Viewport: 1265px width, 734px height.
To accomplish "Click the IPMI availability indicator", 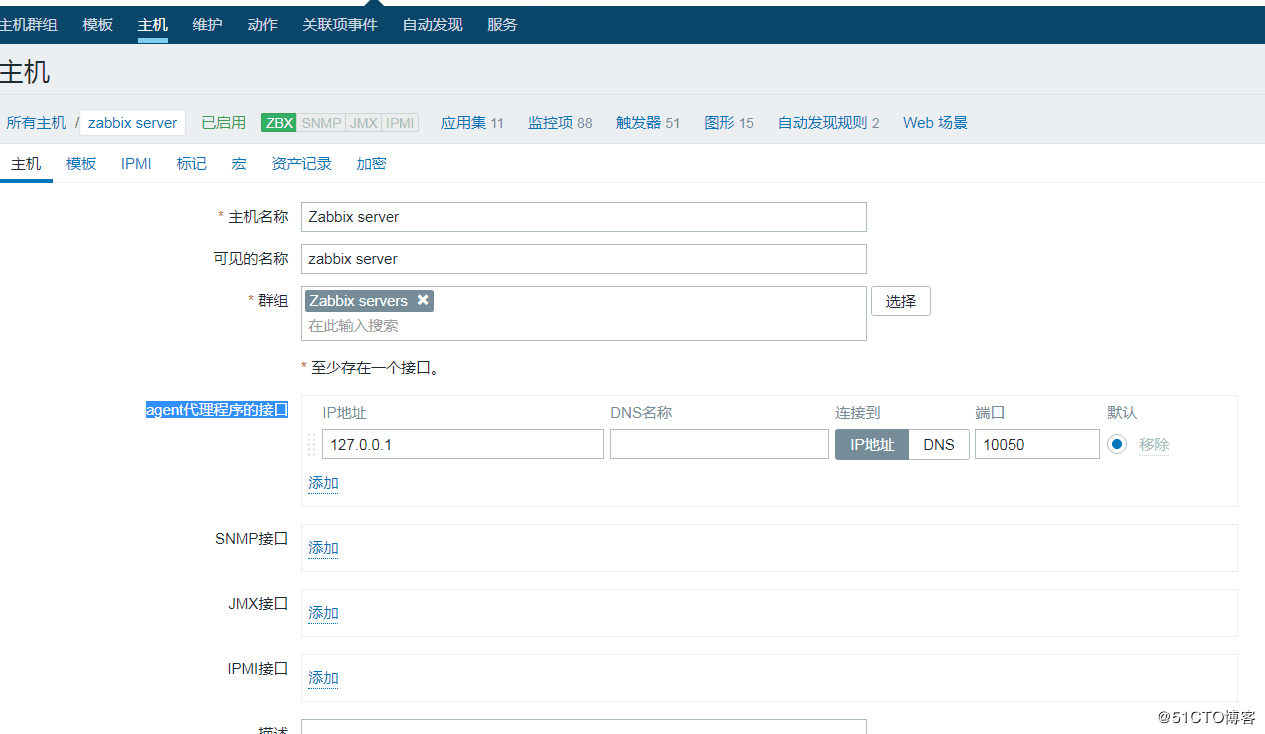I will [400, 123].
